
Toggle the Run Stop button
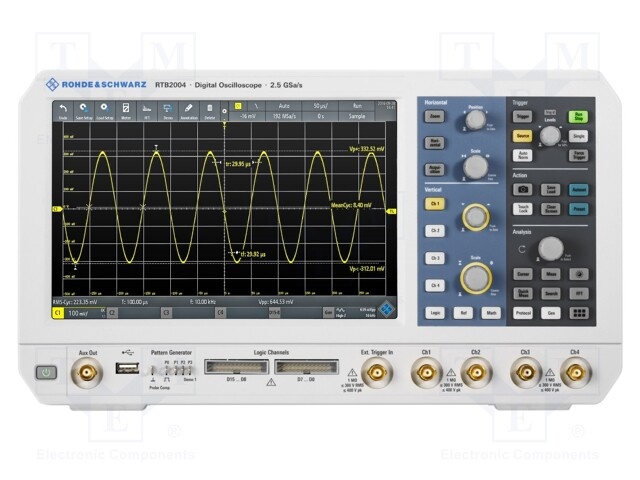point(578,116)
